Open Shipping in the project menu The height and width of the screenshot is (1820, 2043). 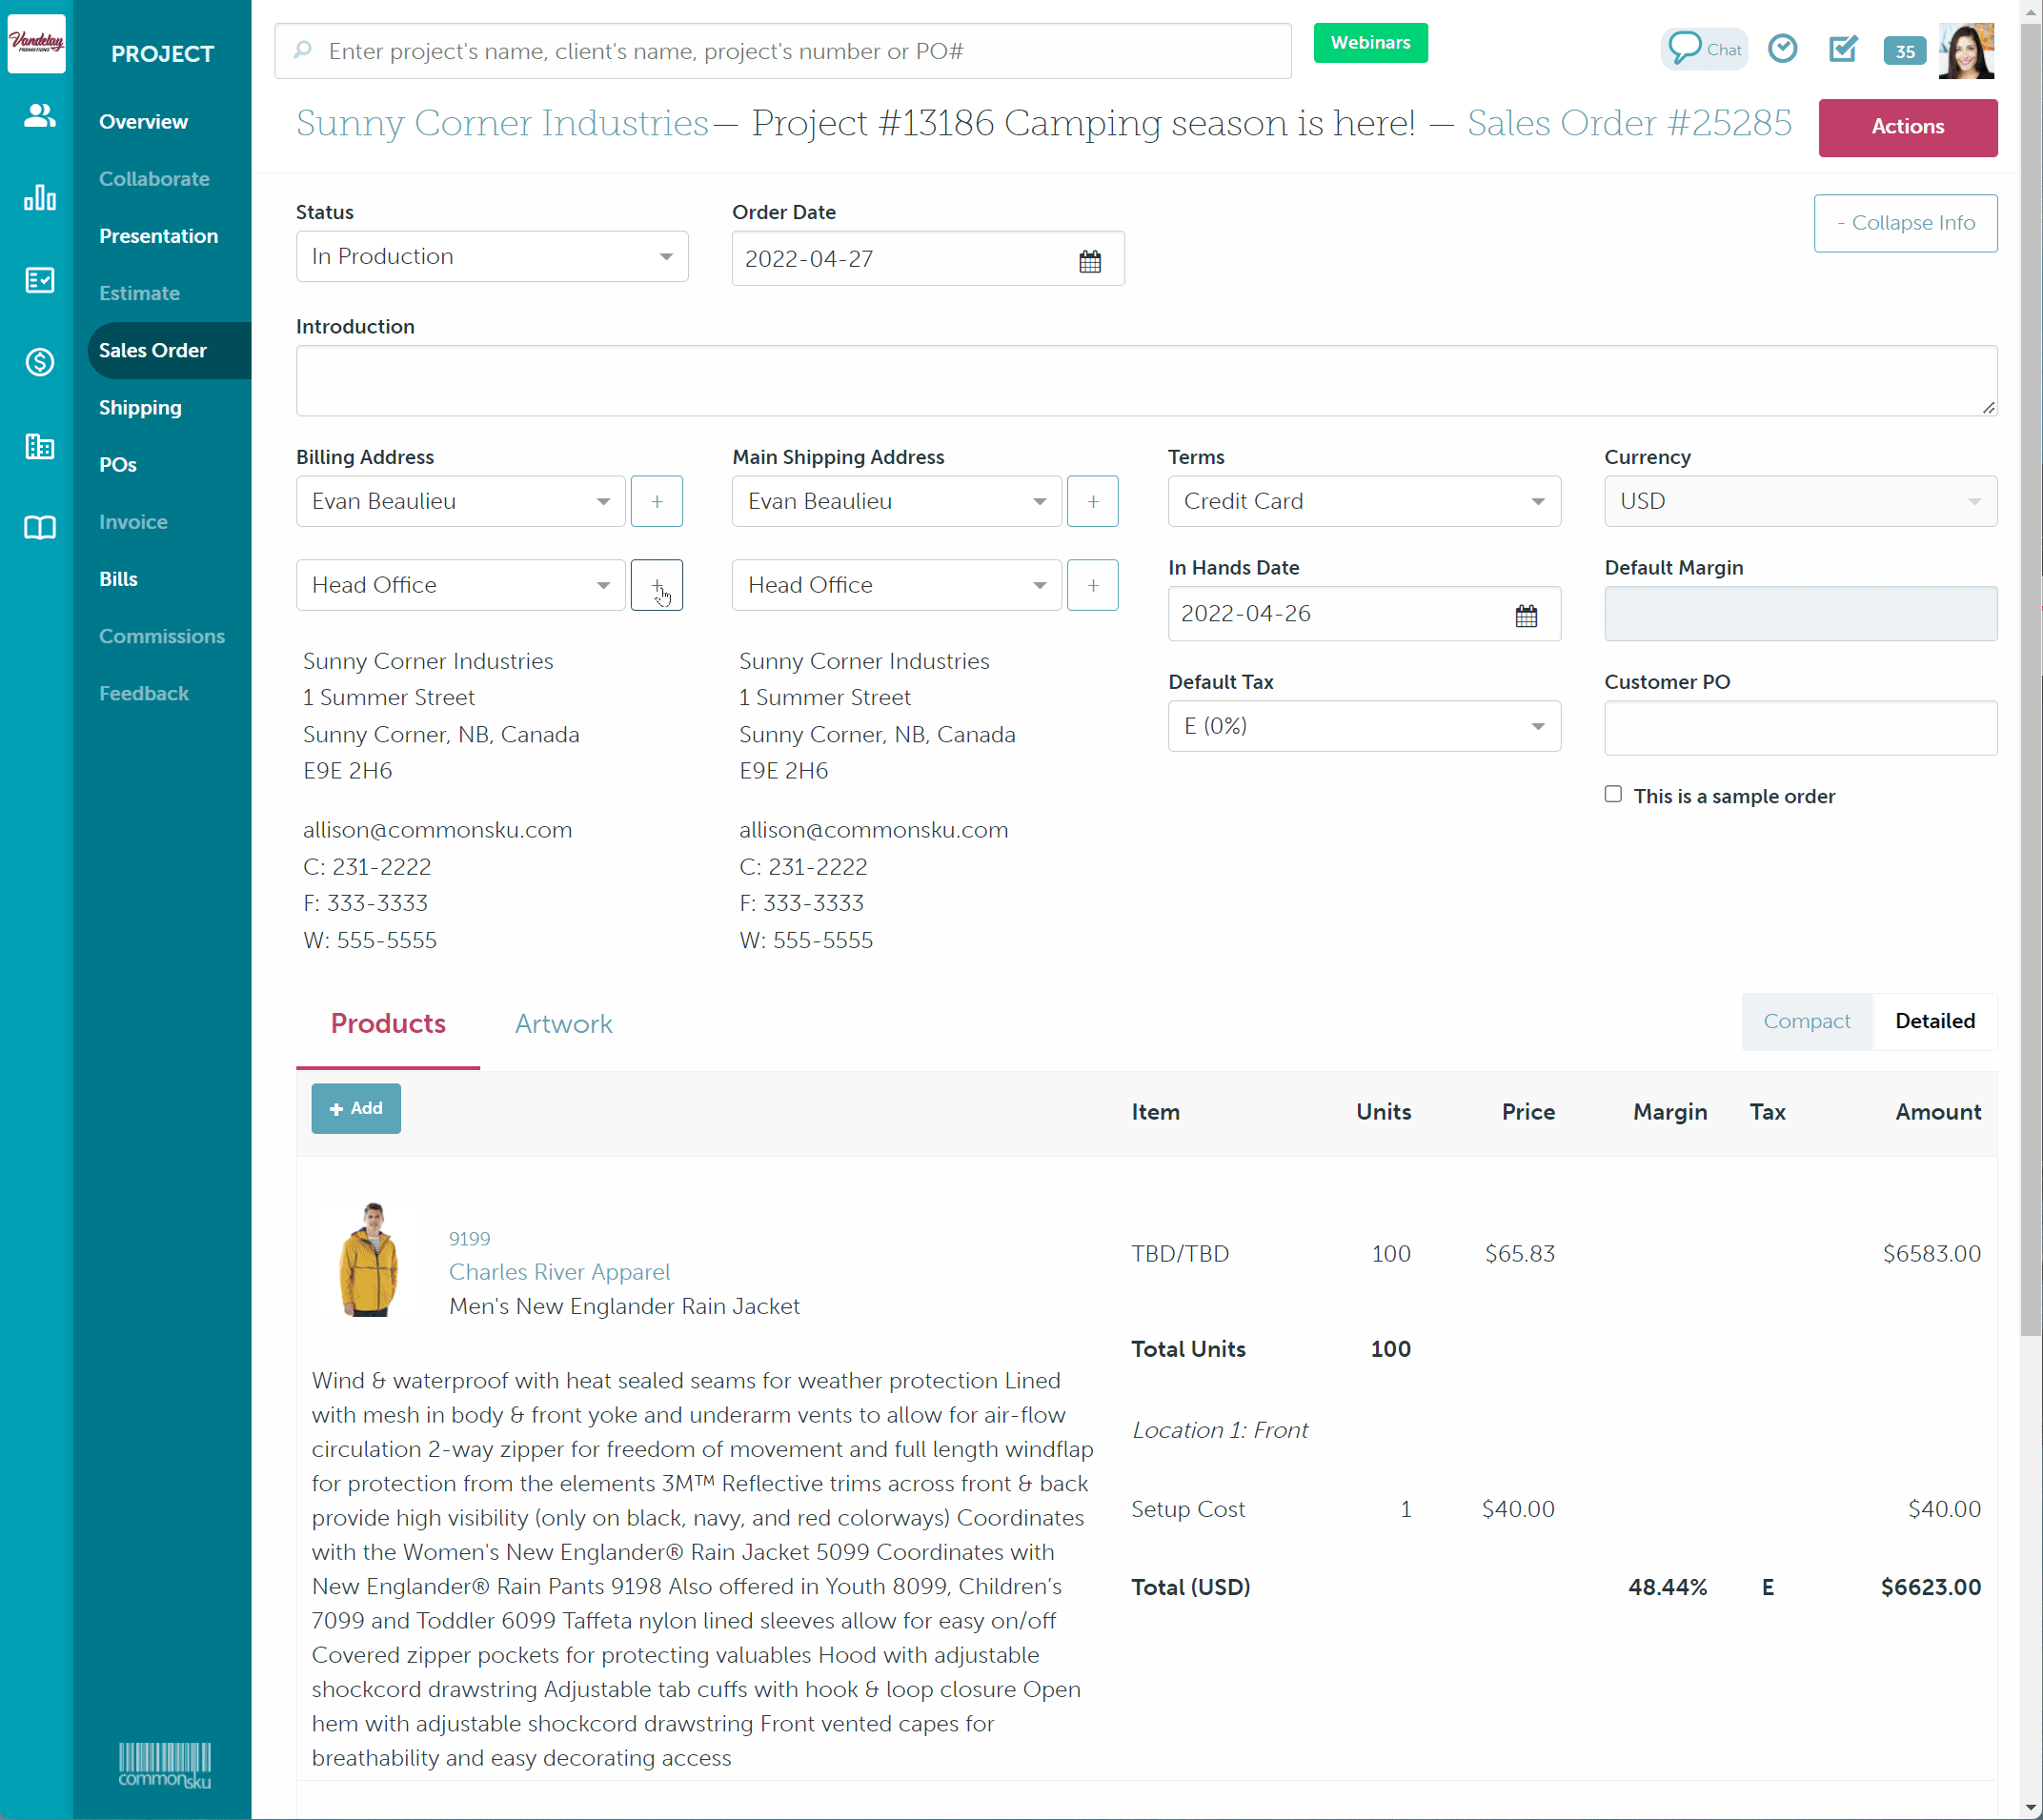click(140, 408)
